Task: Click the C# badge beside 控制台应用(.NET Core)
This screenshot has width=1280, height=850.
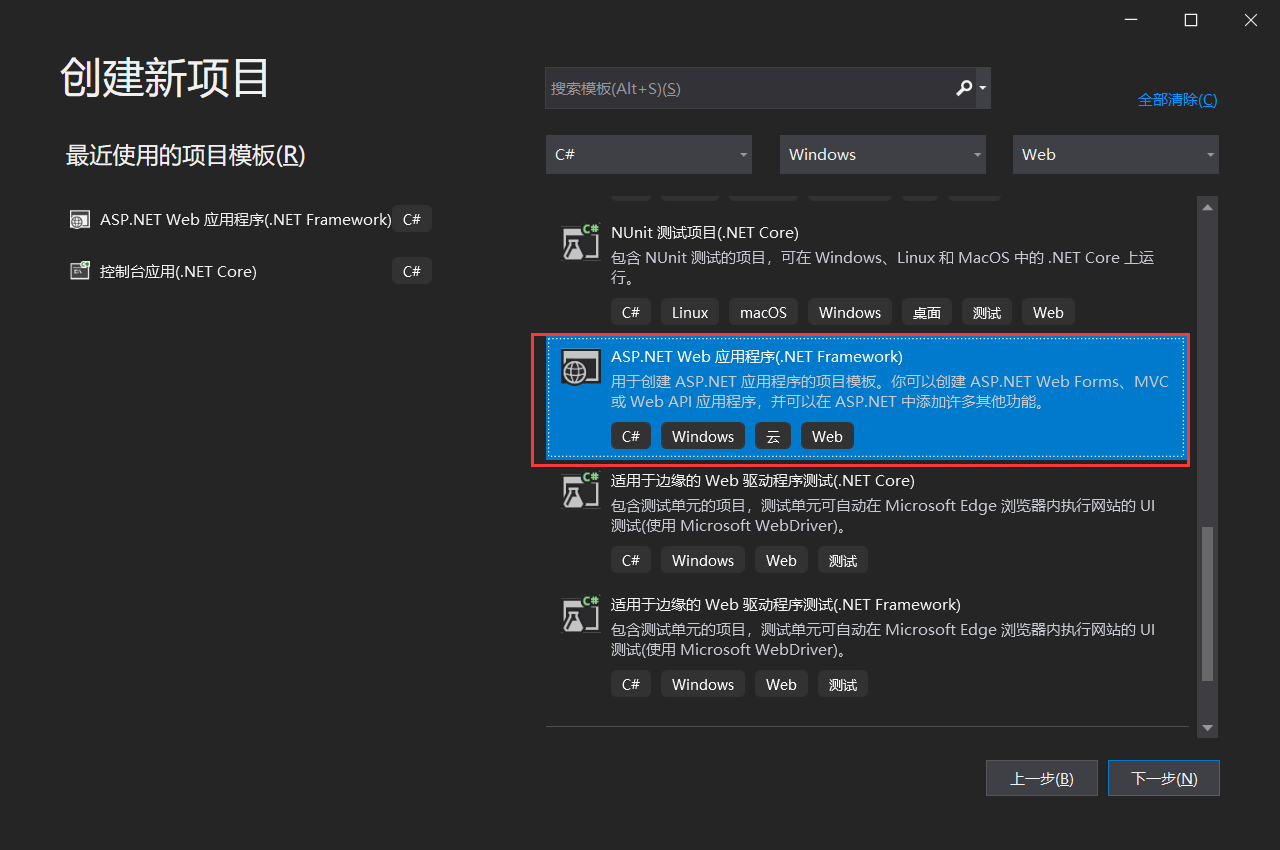Action: [x=412, y=270]
